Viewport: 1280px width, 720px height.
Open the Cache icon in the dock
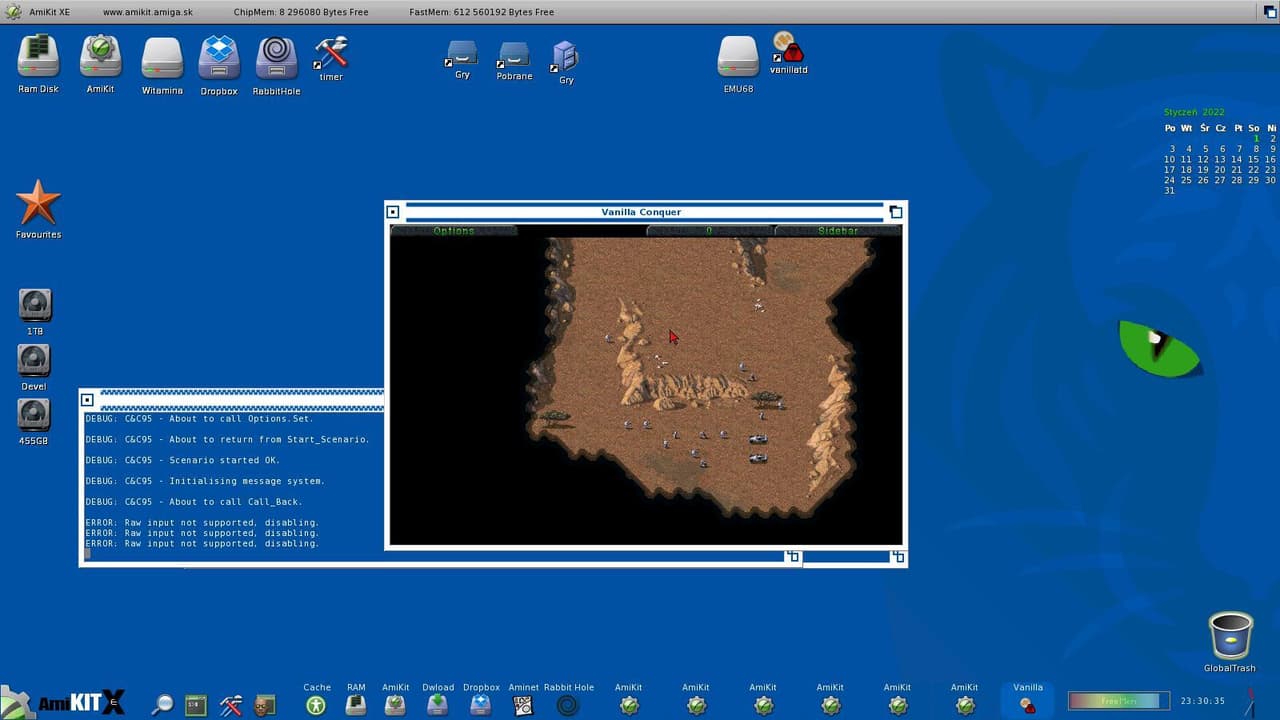(316, 705)
